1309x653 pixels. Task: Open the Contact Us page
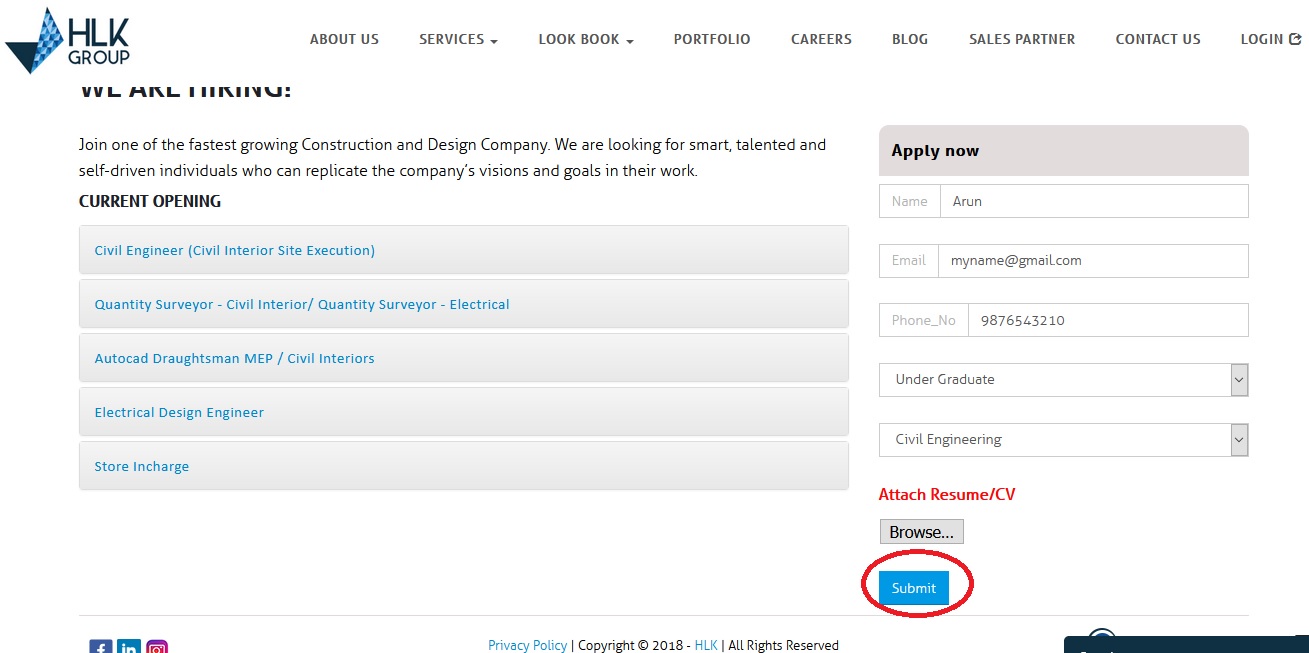pos(1157,39)
